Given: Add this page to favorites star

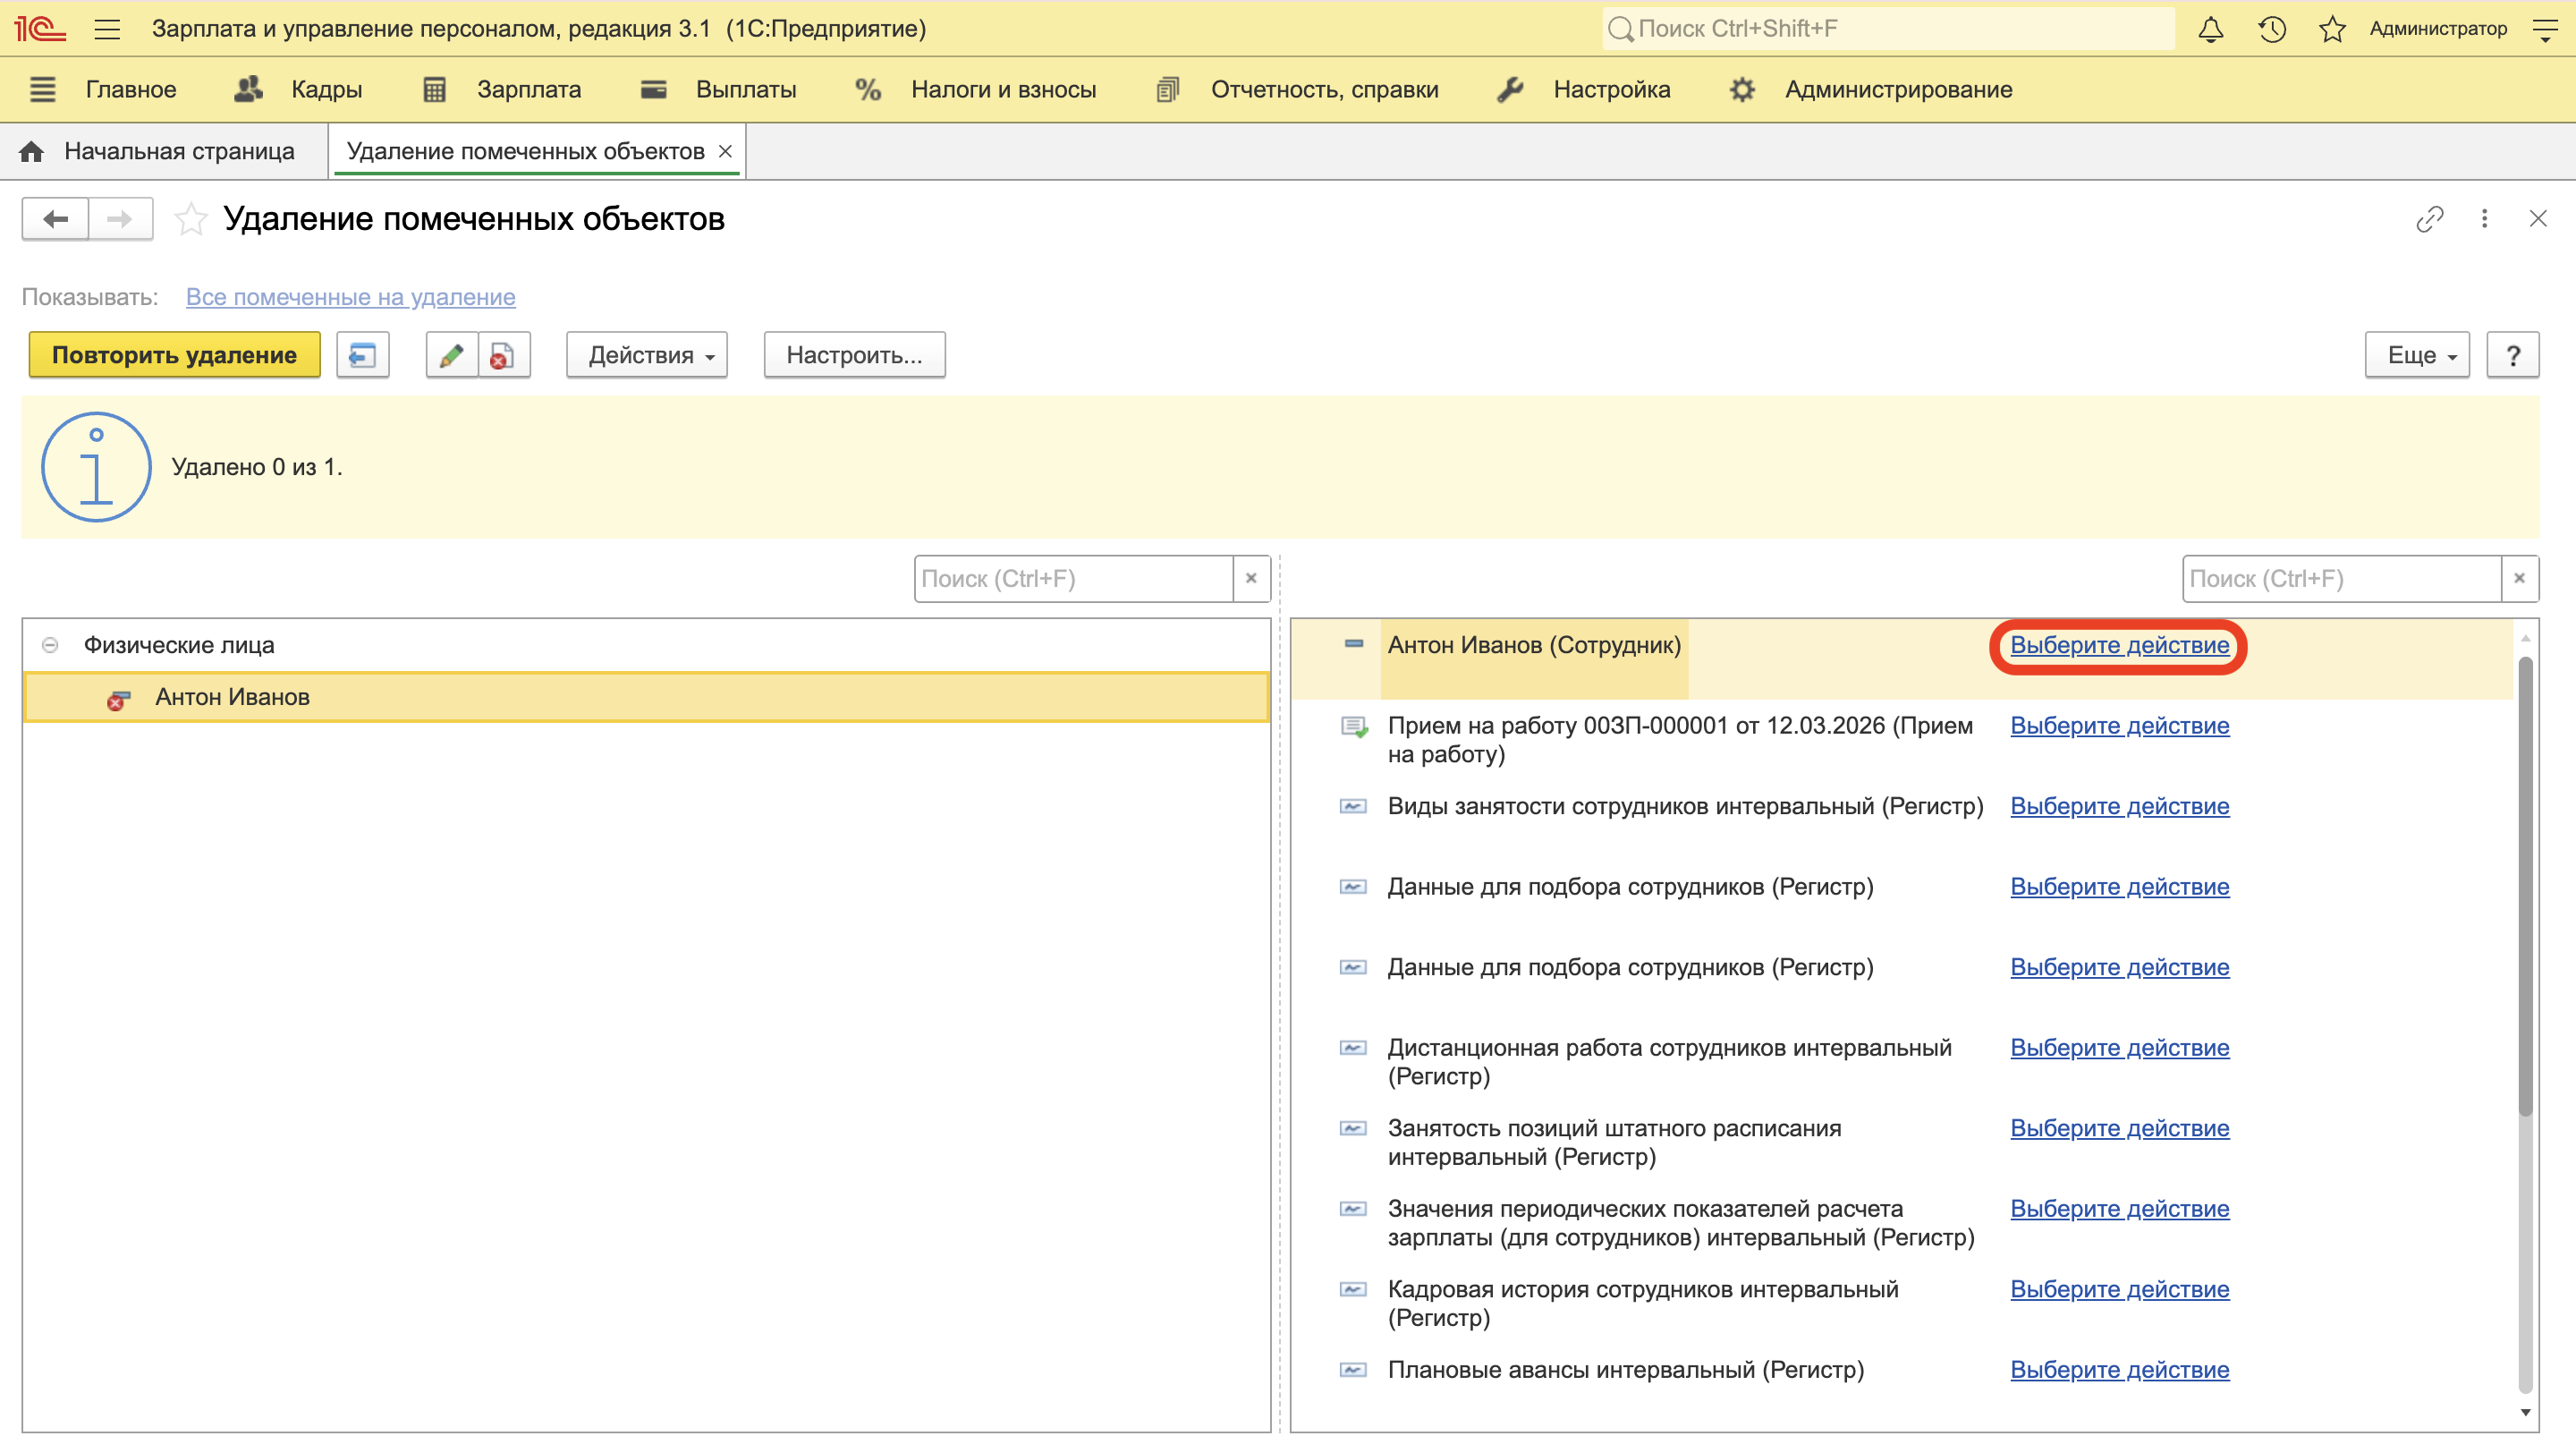Looking at the screenshot, I should 190,219.
